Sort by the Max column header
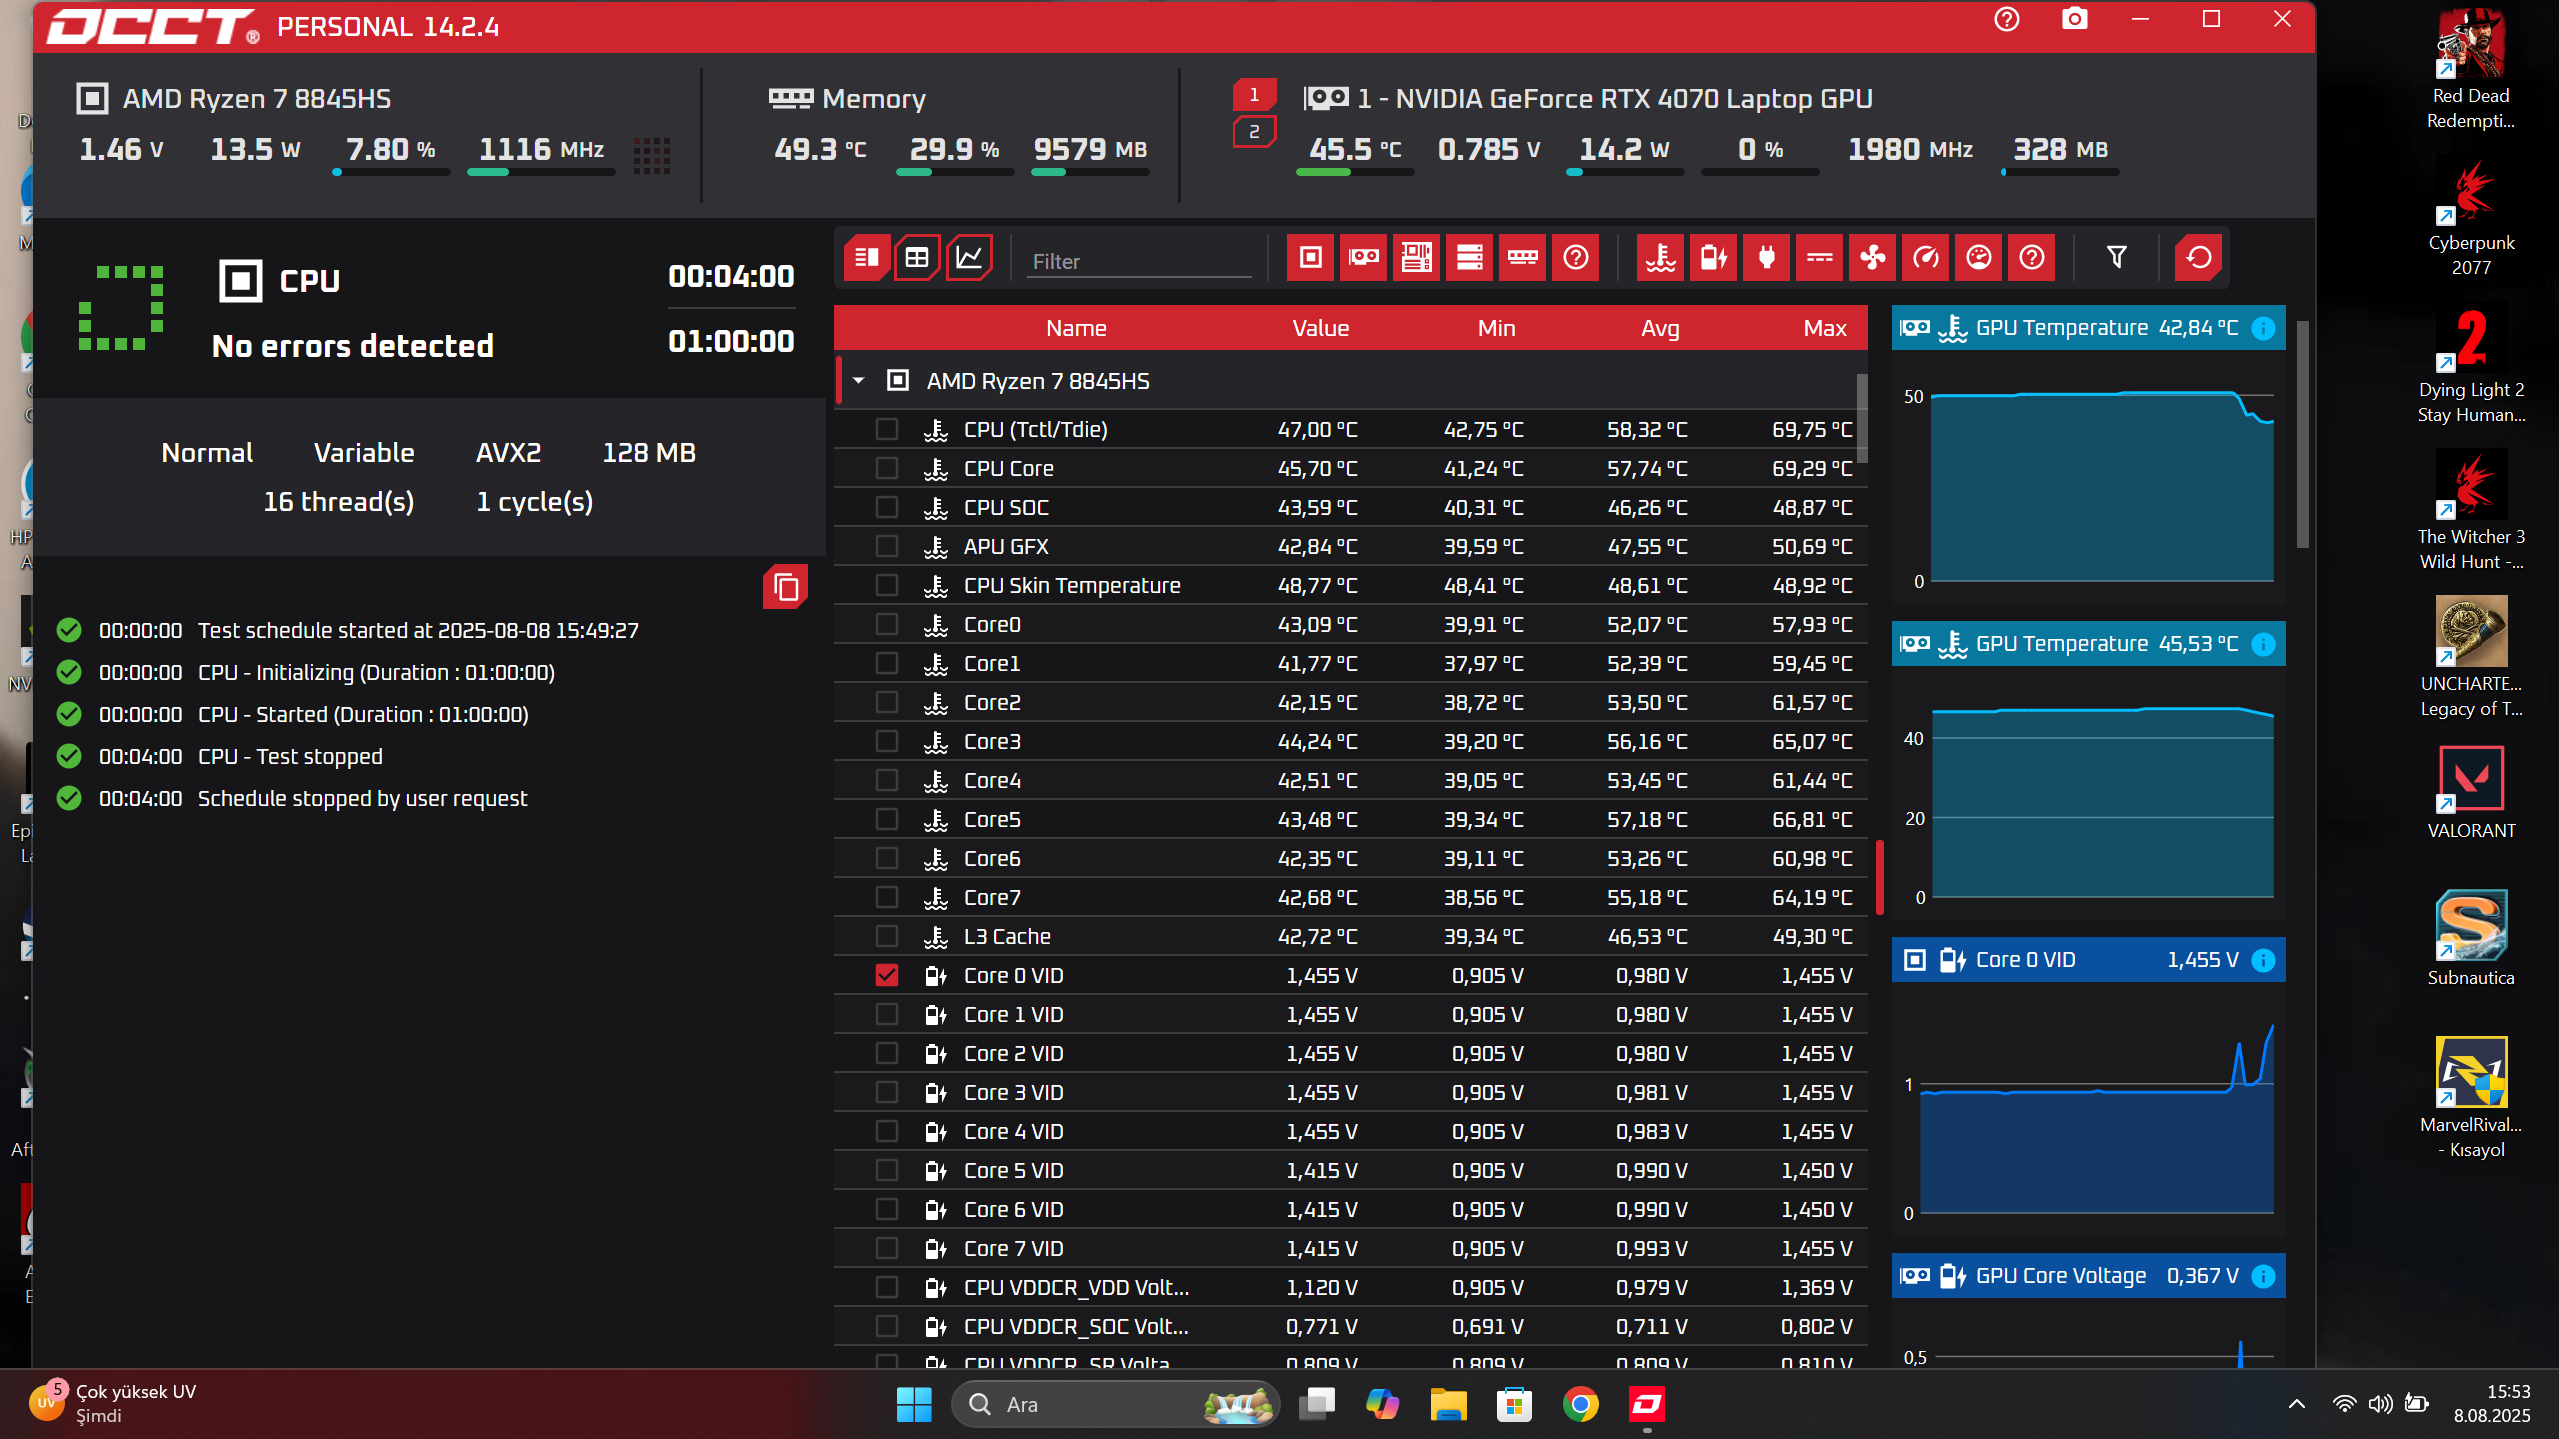 [x=1825, y=328]
